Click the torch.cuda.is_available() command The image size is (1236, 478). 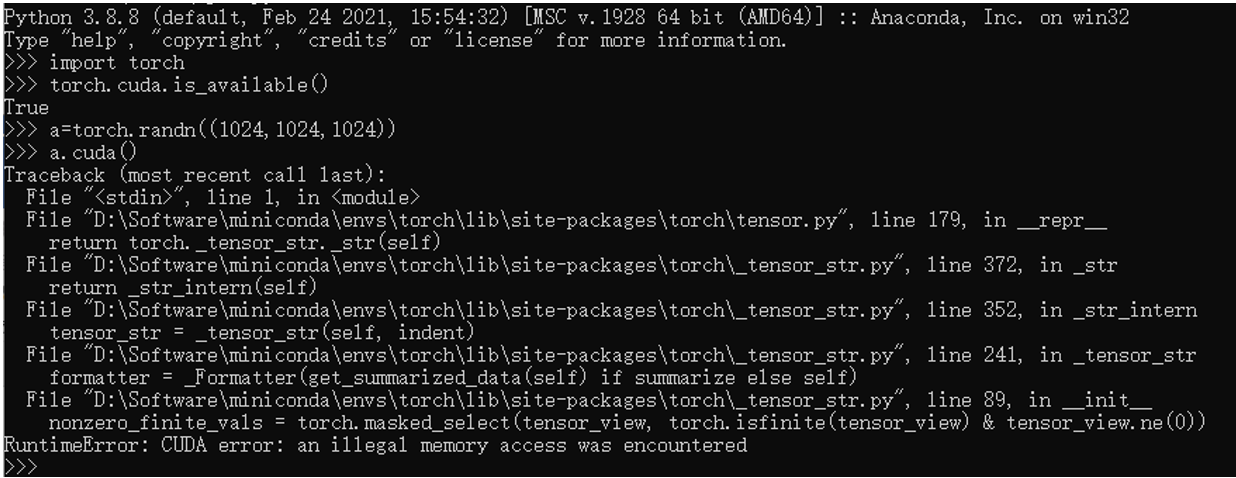click(188, 85)
